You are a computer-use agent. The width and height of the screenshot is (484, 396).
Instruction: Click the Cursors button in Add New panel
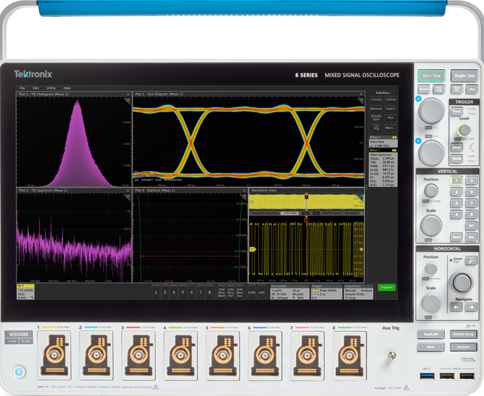pos(376,99)
